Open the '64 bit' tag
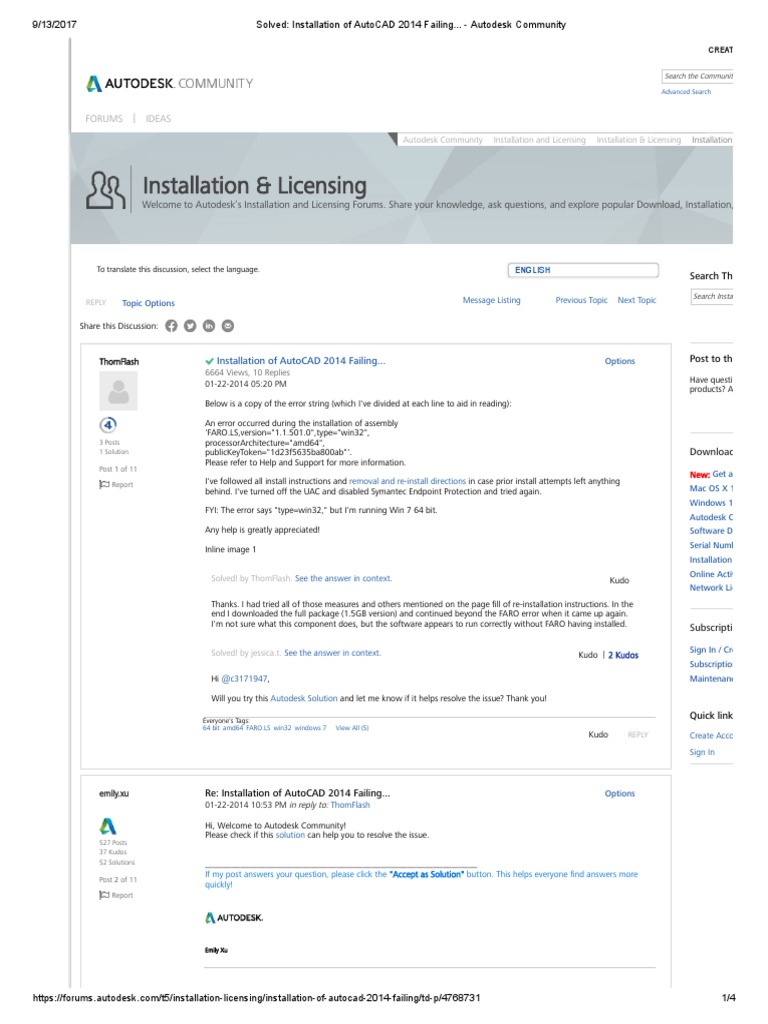Viewport: 768px width, 1024px height. pyautogui.click(x=210, y=728)
